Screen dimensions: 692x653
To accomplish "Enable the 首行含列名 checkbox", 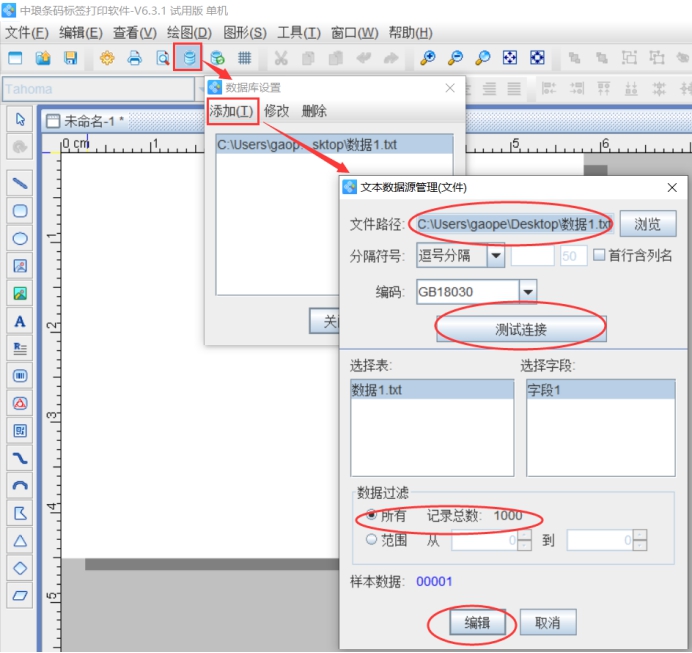I will [599, 255].
